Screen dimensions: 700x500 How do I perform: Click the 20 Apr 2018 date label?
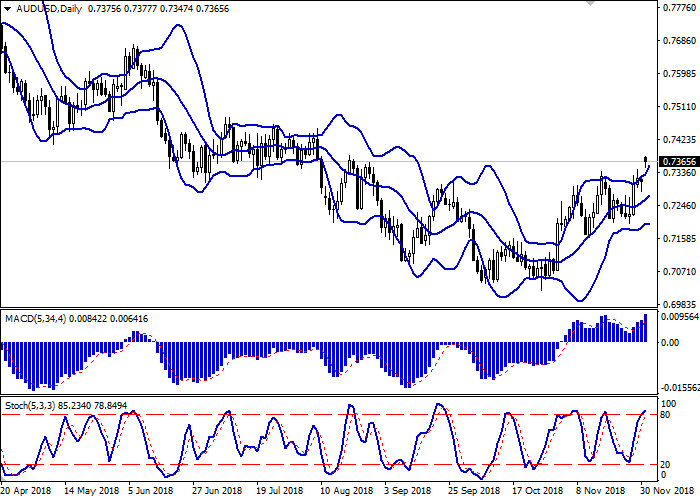tap(27, 492)
